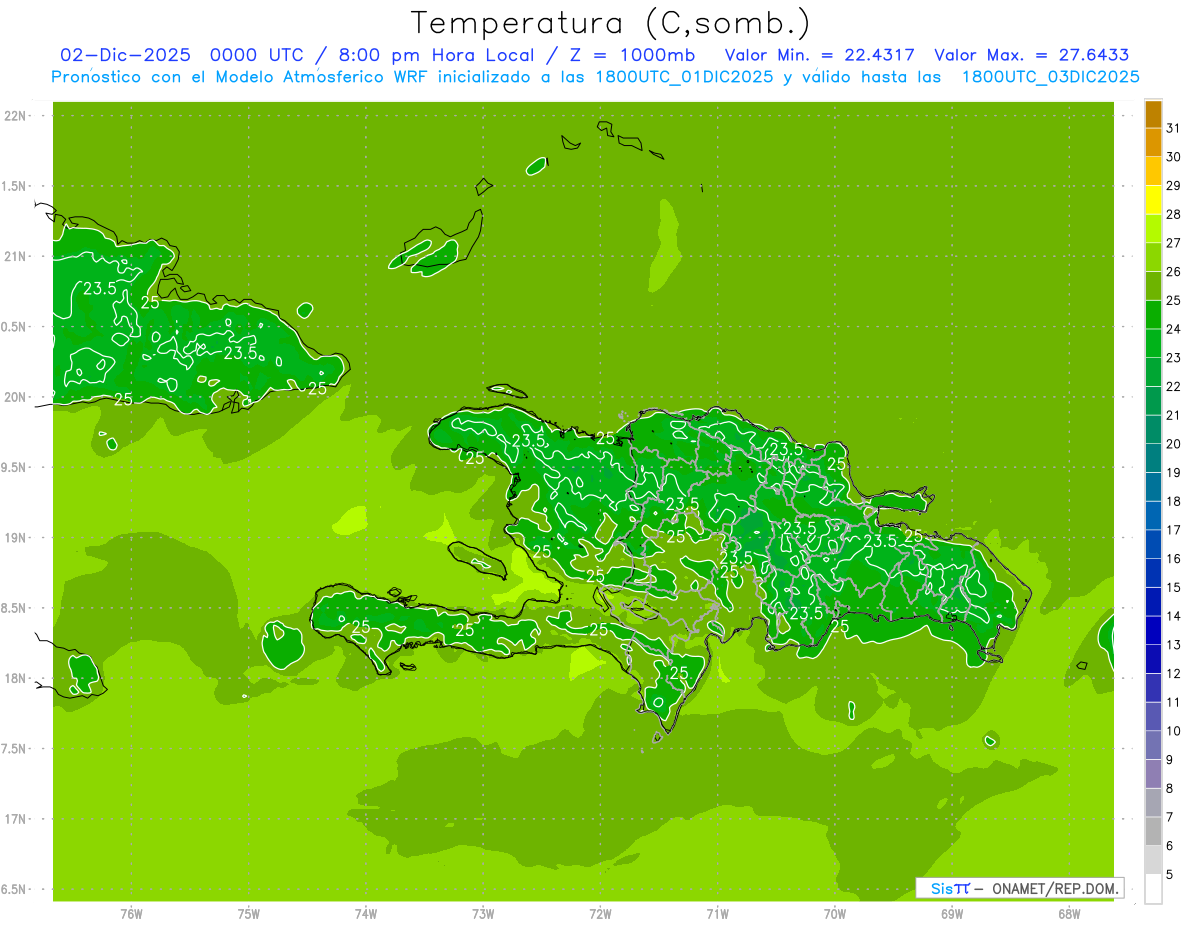Click the '1800UTC_03DIC2025' valid-until timestamp
The height and width of the screenshot is (927, 1200).
(x=1051, y=77)
